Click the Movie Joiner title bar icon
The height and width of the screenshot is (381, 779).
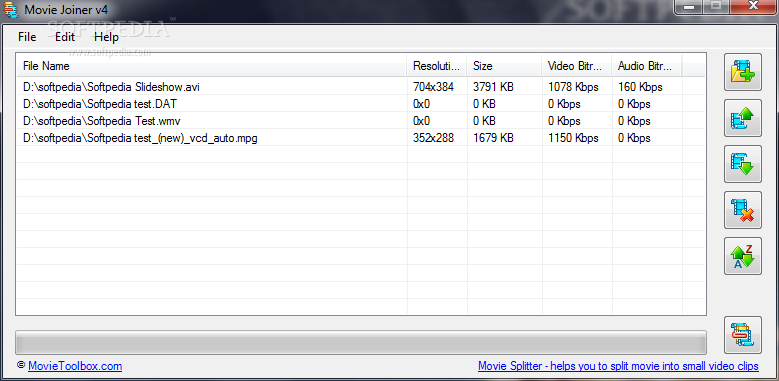pyautogui.click(x=9, y=10)
